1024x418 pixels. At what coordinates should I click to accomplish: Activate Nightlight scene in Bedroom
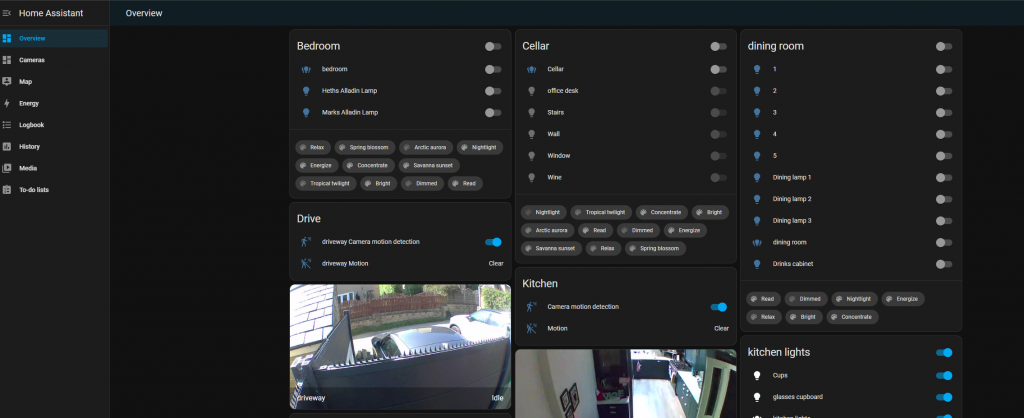tap(480, 147)
